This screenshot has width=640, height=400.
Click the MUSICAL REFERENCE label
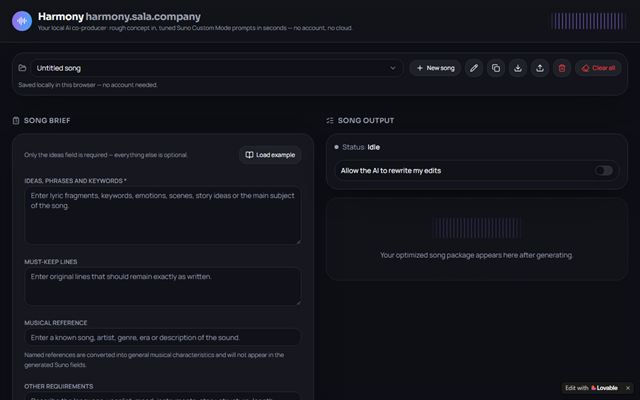point(56,322)
